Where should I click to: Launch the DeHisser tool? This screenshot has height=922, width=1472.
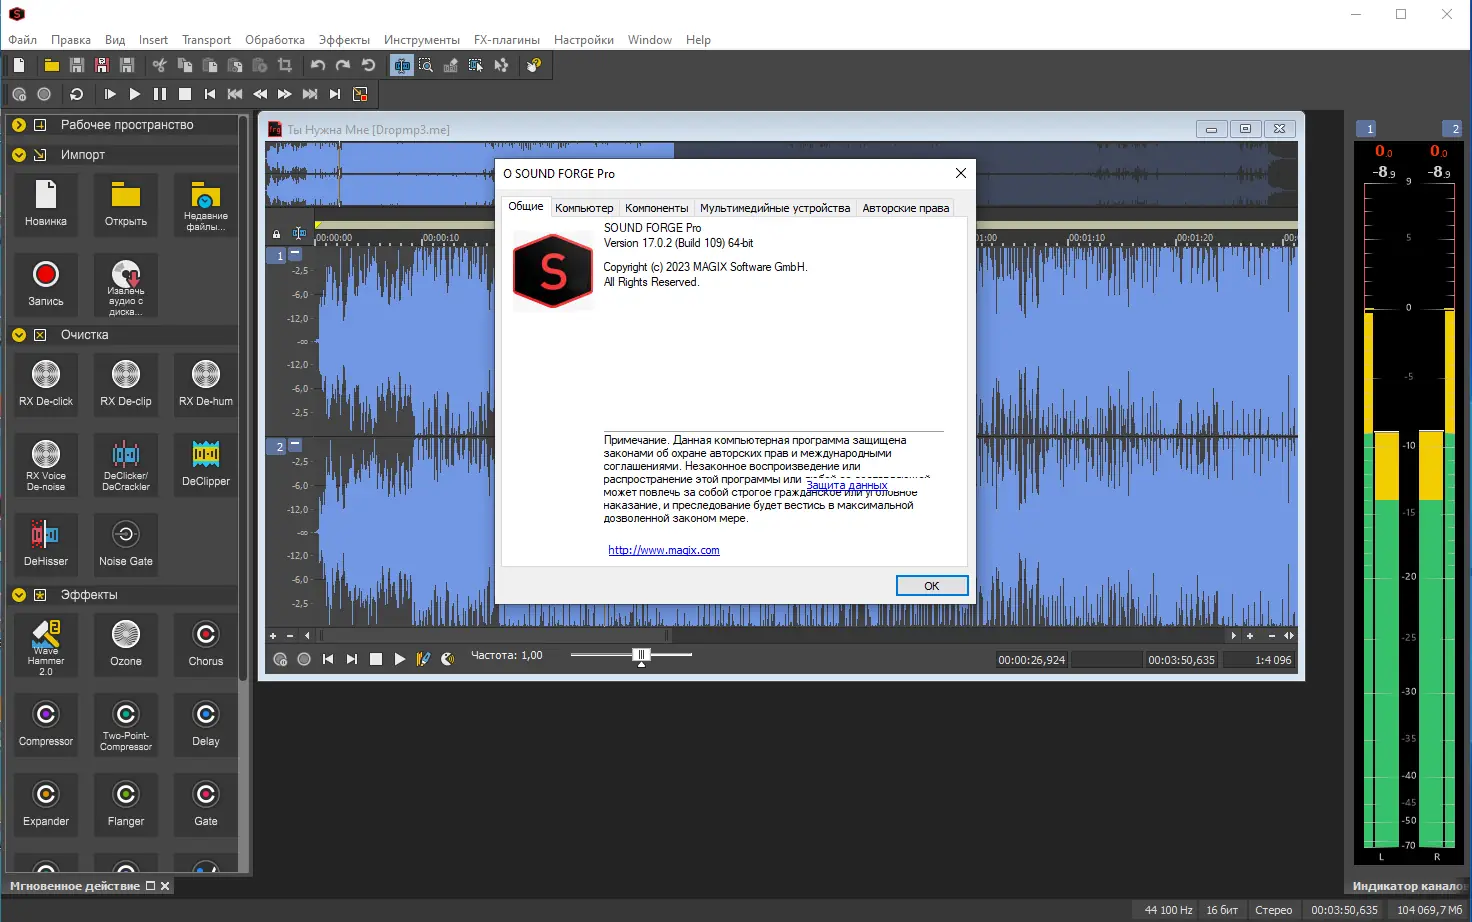click(45, 544)
